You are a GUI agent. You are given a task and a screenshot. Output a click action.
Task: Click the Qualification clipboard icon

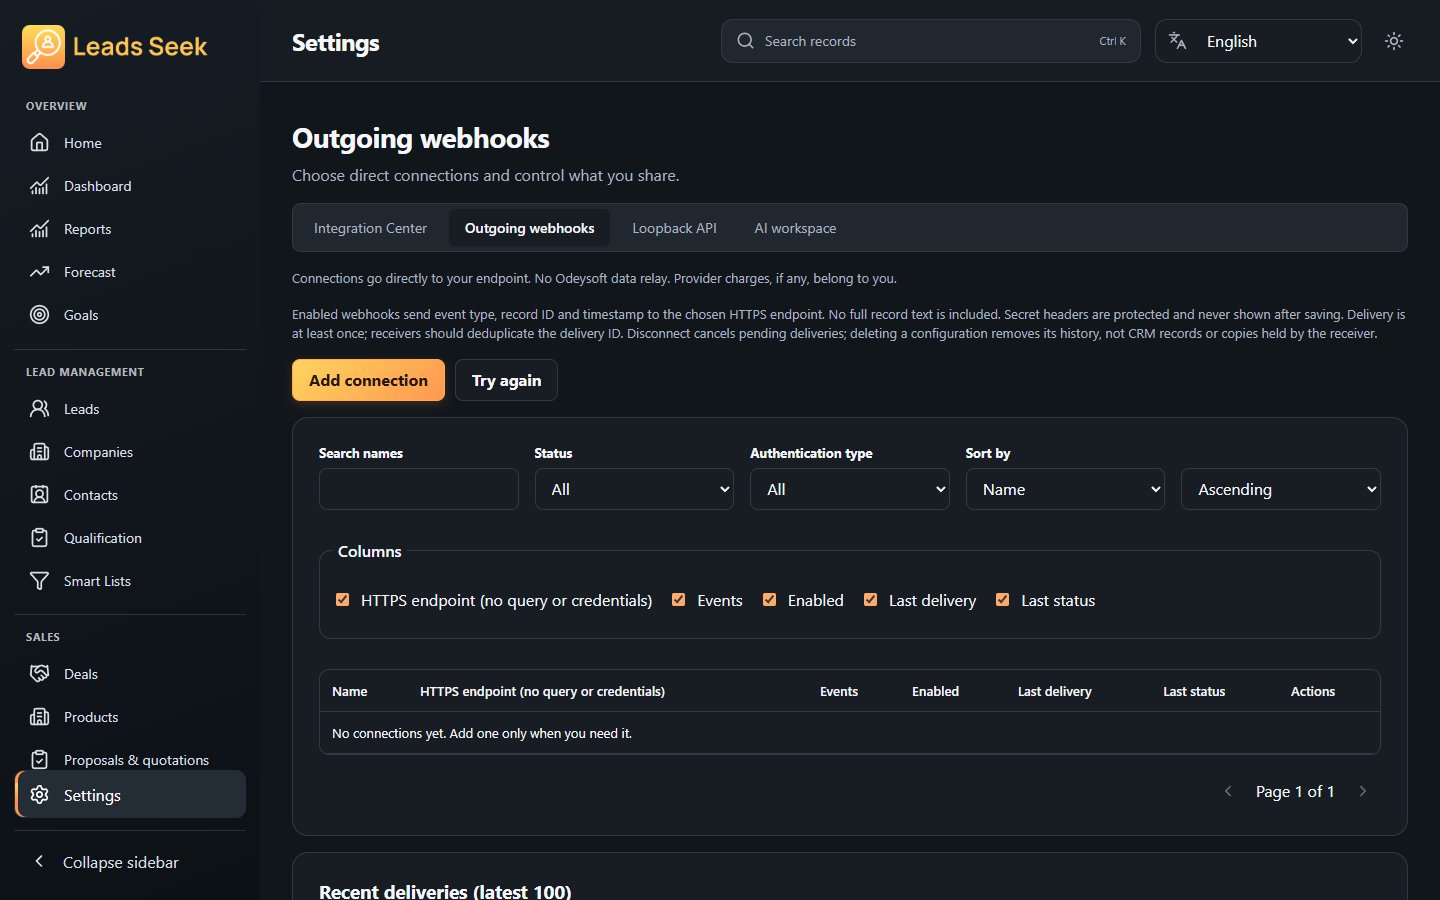(39, 538)
